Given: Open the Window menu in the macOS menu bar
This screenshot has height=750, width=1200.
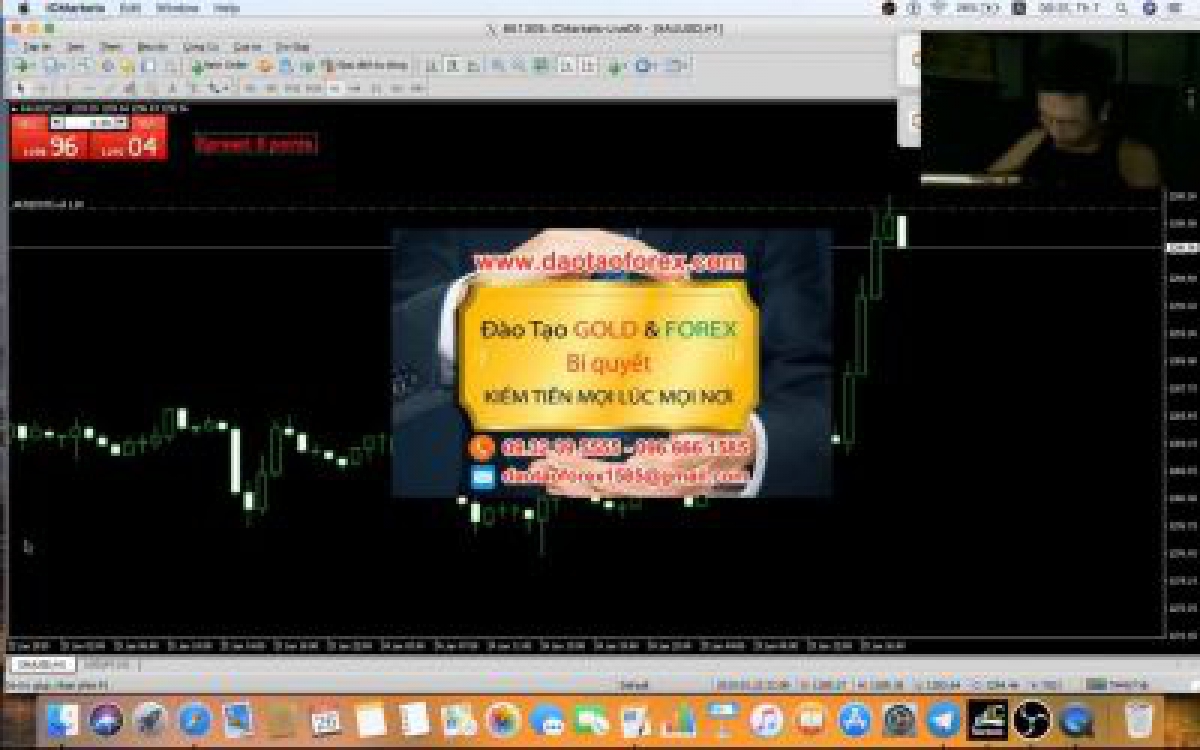Looking at the screenshot, I should (x=177, y=8).
